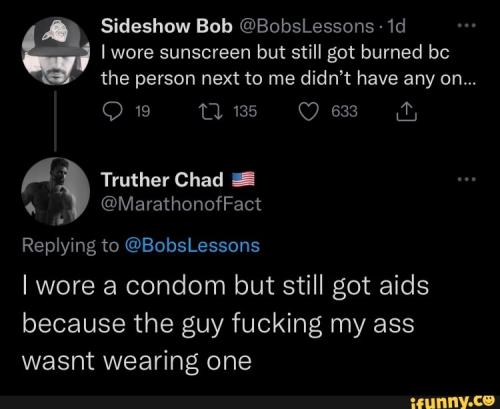Image resolution: width=500 pixels, height=409 pixels.
Task: Click the Truther Chad display name
Action: [x=162, y=180]
